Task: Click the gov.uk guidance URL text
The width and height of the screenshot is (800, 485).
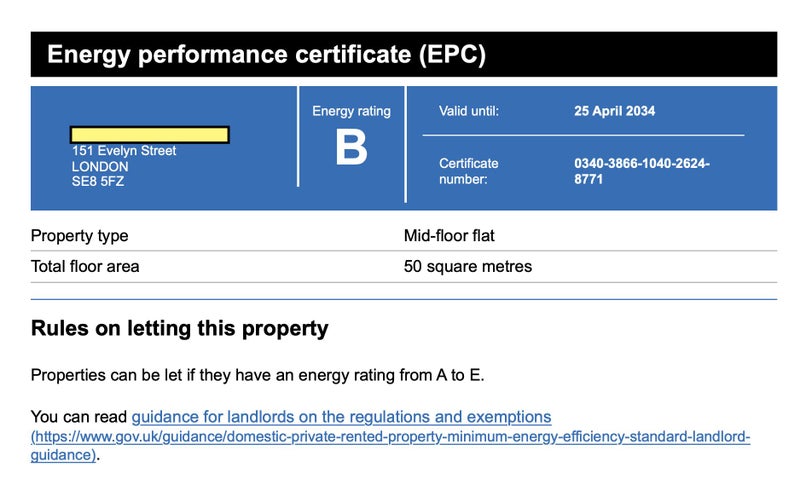Action: coord(390,437)
